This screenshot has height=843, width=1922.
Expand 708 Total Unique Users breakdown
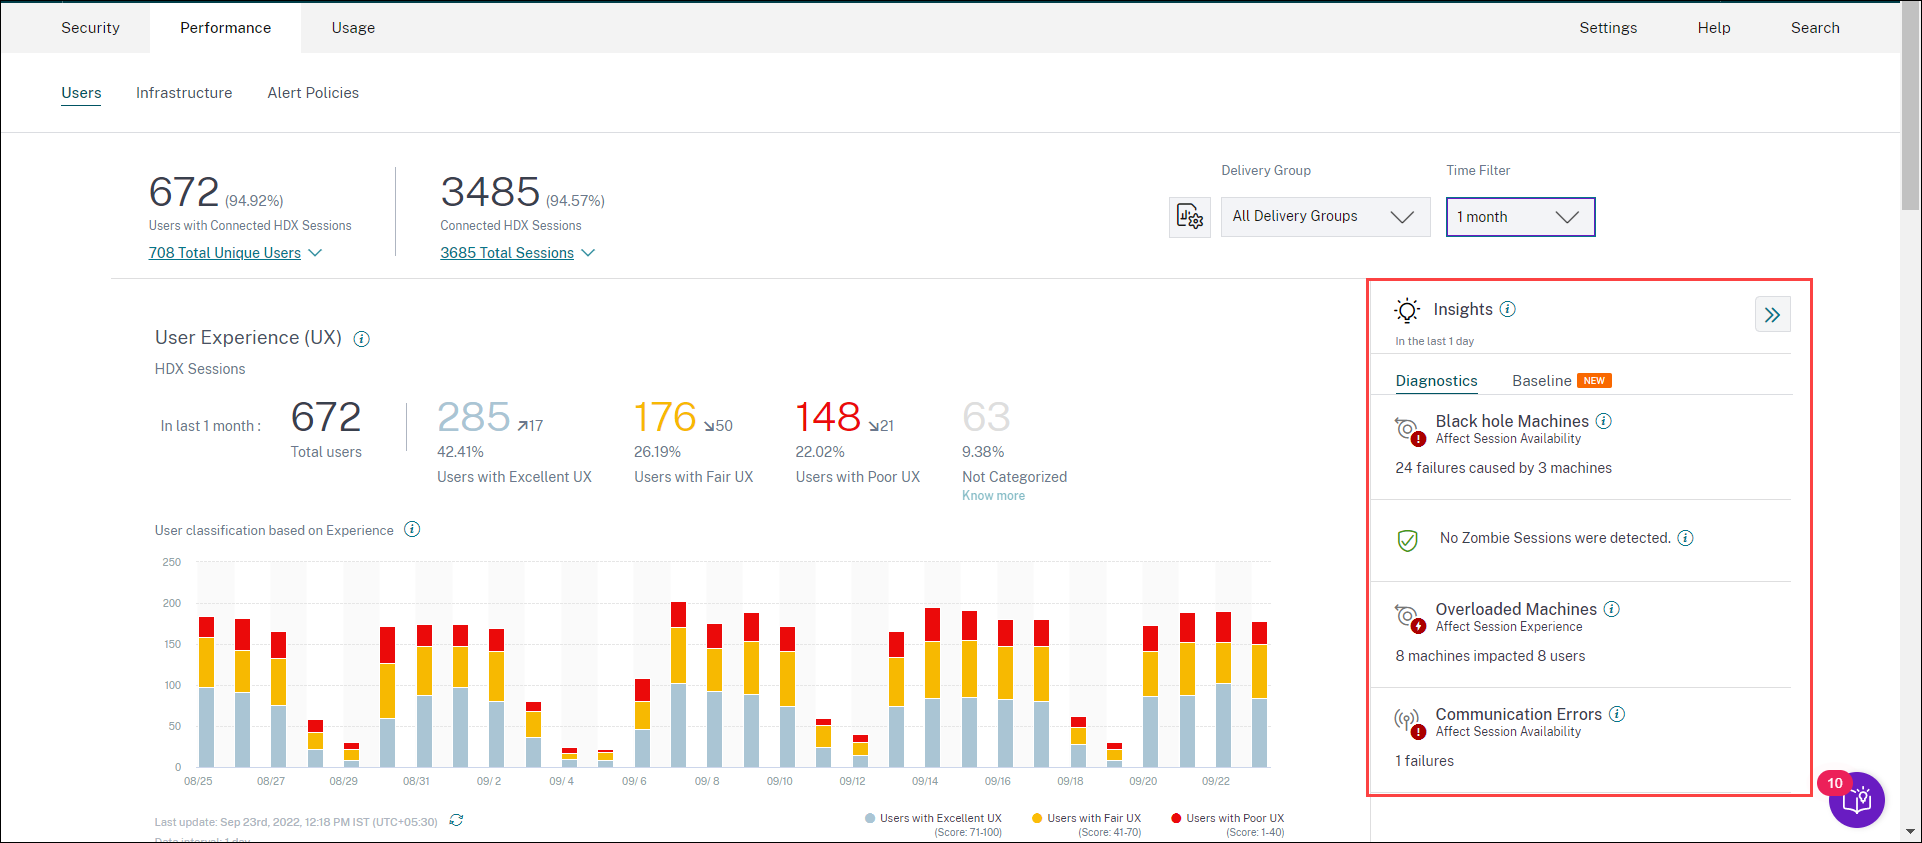pyautogui.click(x=234, y=253)
